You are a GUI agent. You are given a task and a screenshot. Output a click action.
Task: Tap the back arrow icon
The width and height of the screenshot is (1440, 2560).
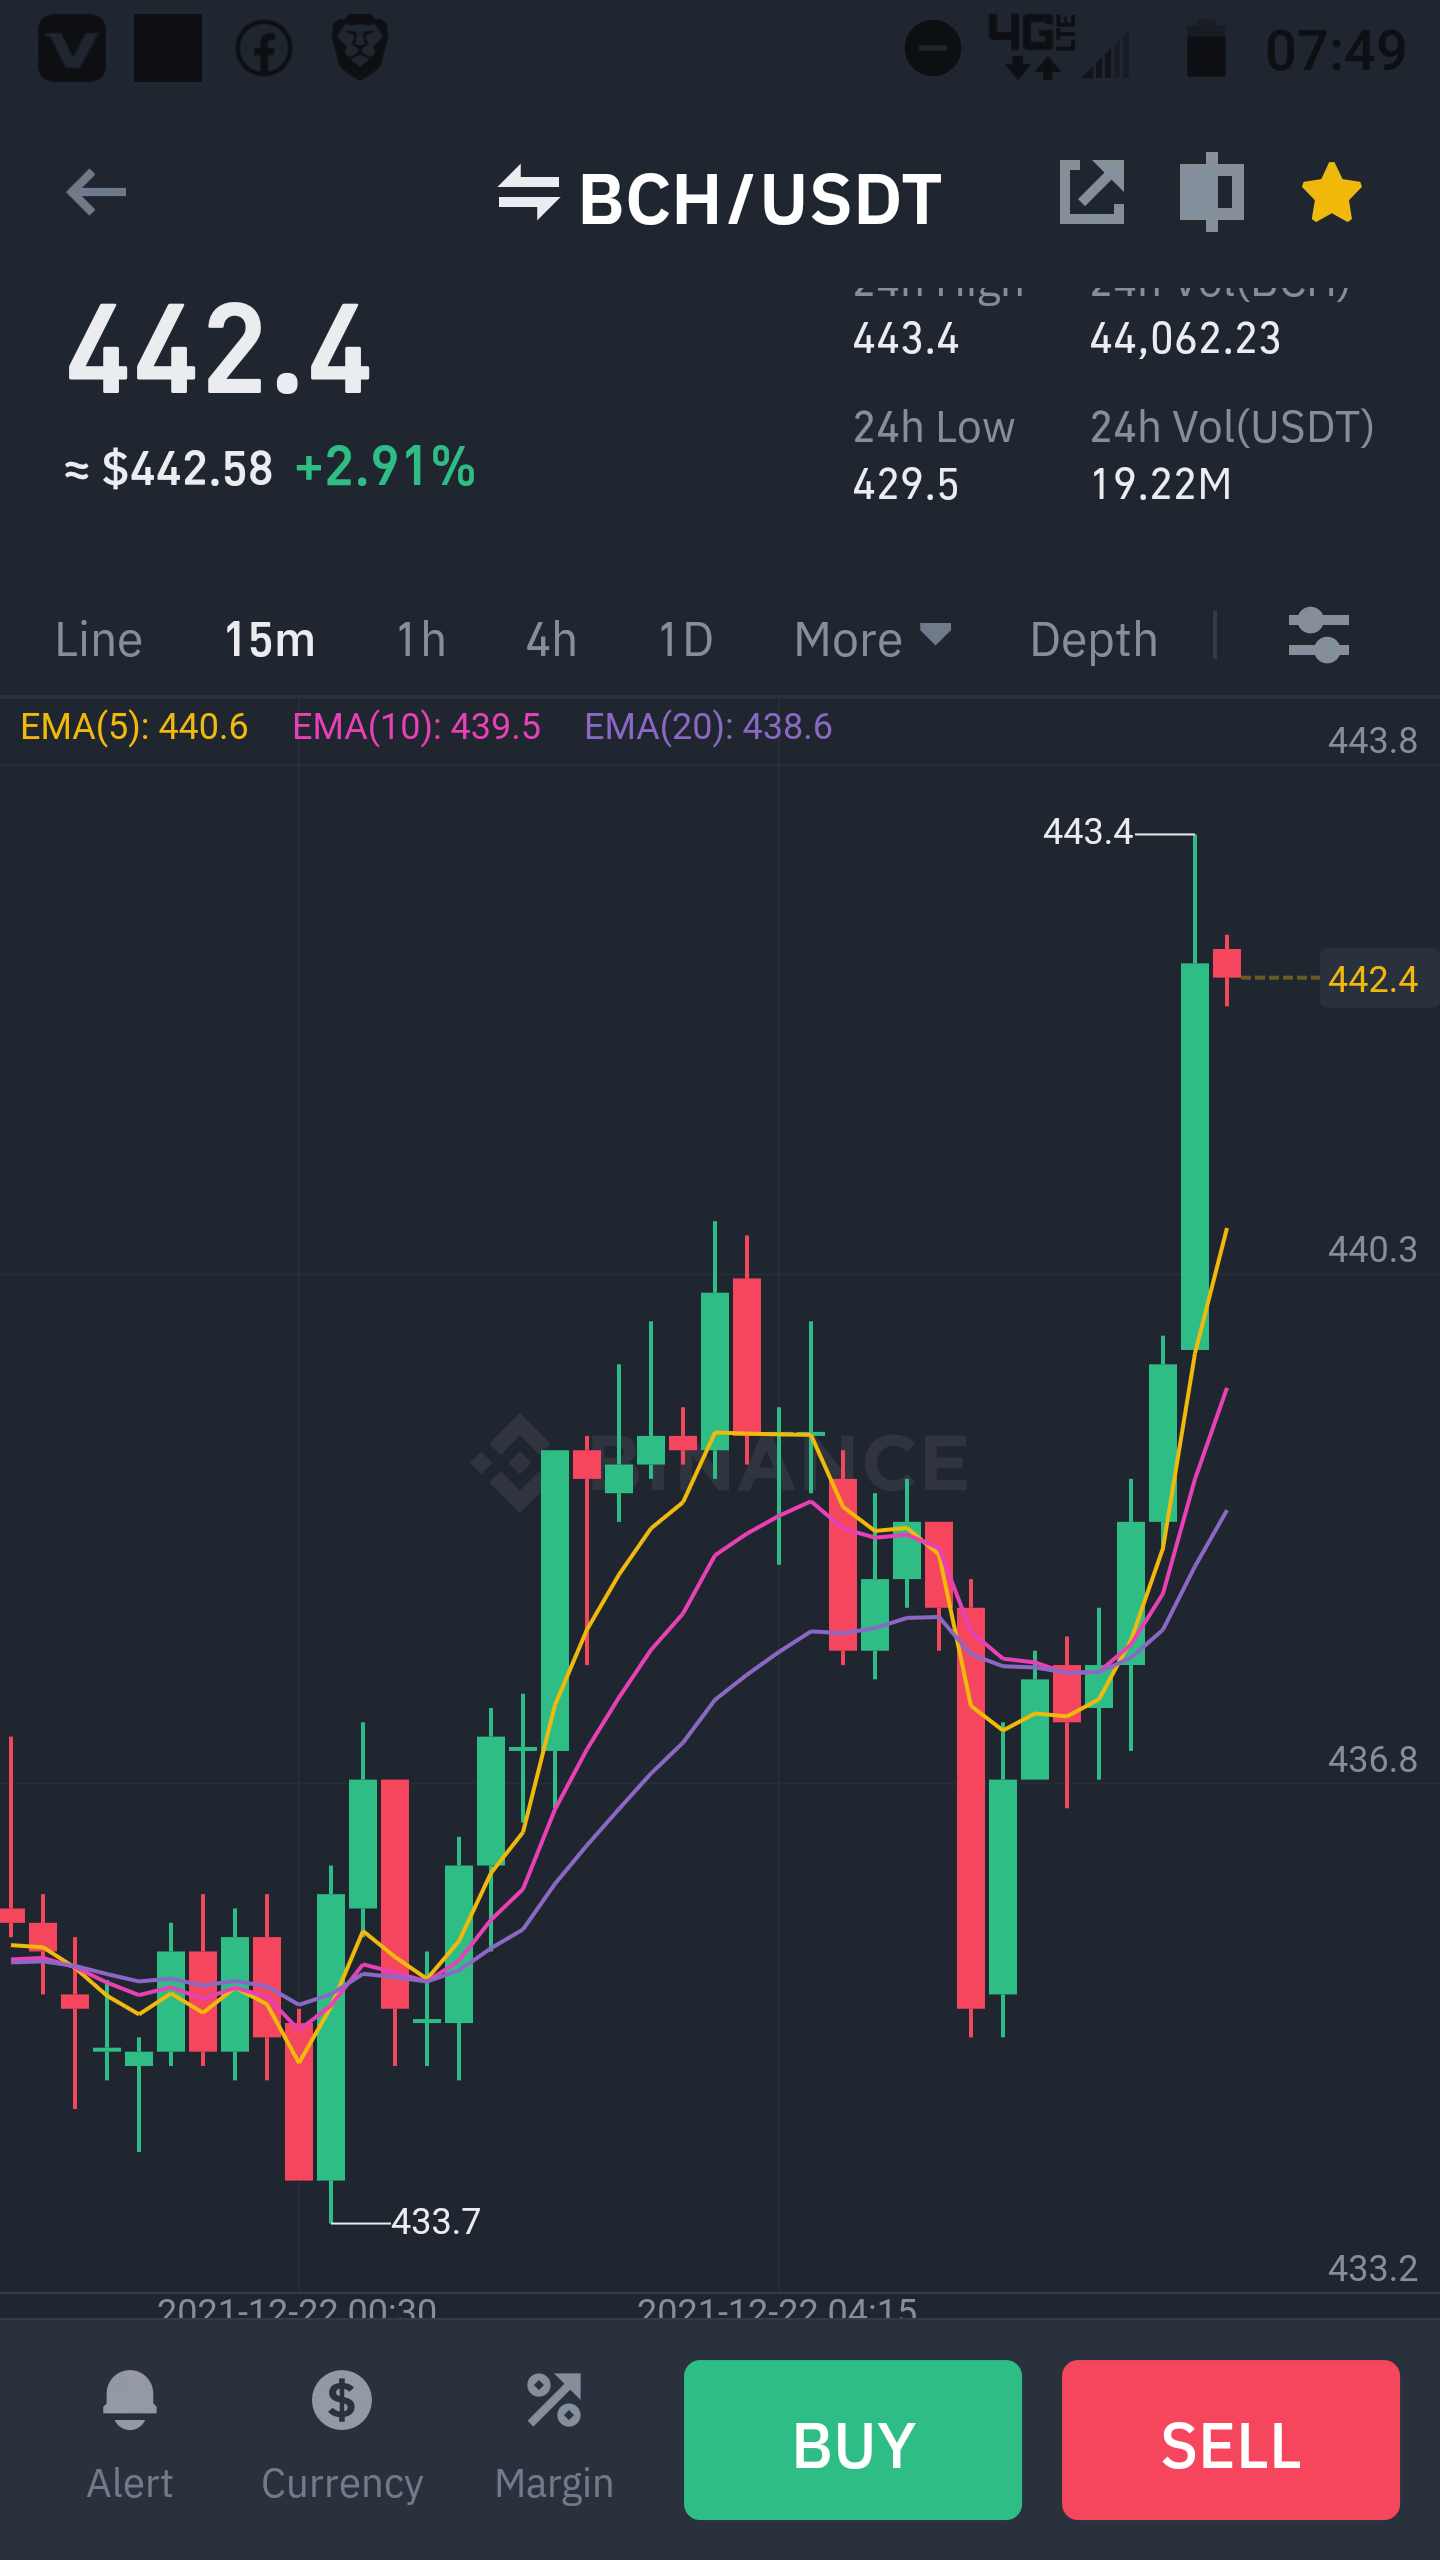96,192
